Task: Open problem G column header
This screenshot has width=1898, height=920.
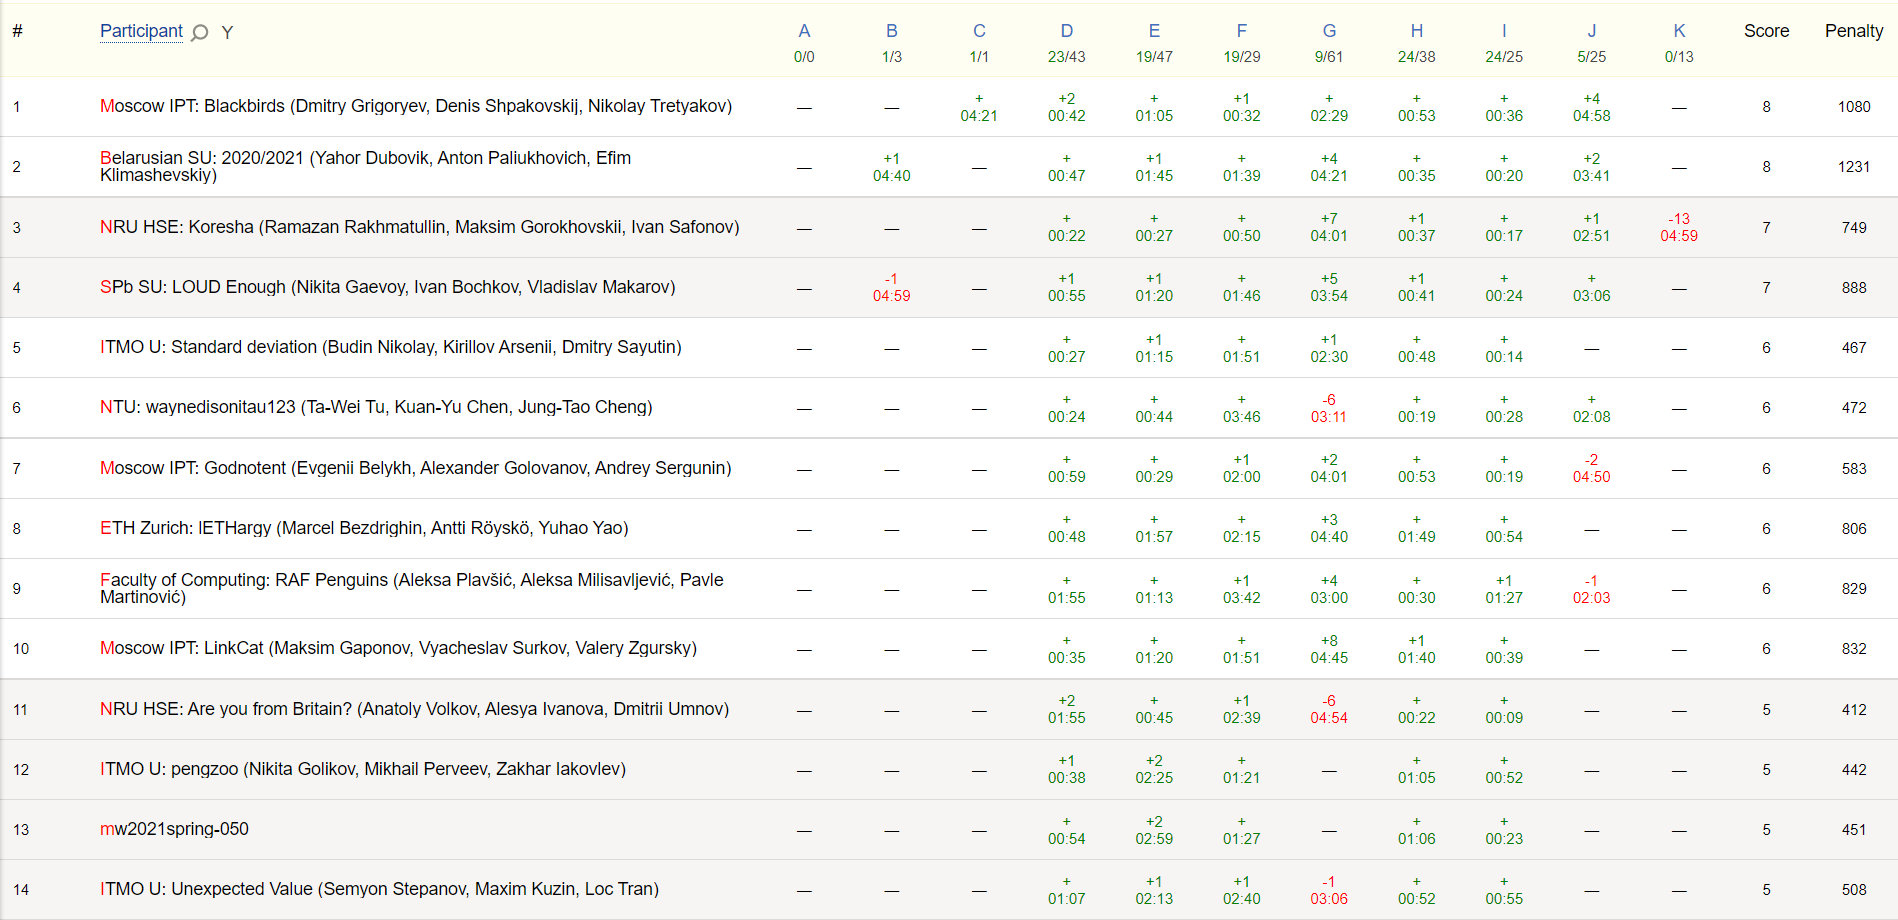Action: [1329, 31]
